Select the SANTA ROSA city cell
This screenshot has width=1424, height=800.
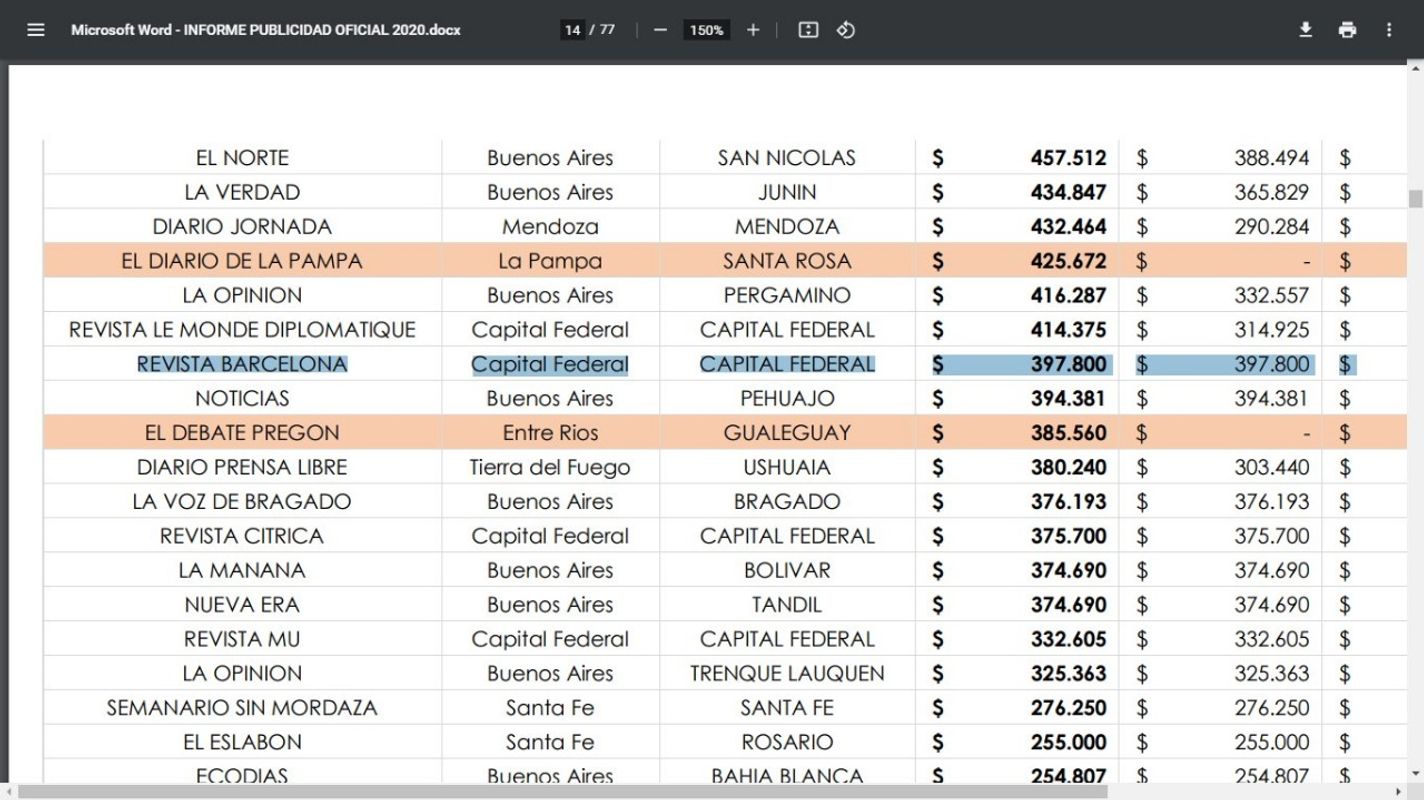coord(787,261)
